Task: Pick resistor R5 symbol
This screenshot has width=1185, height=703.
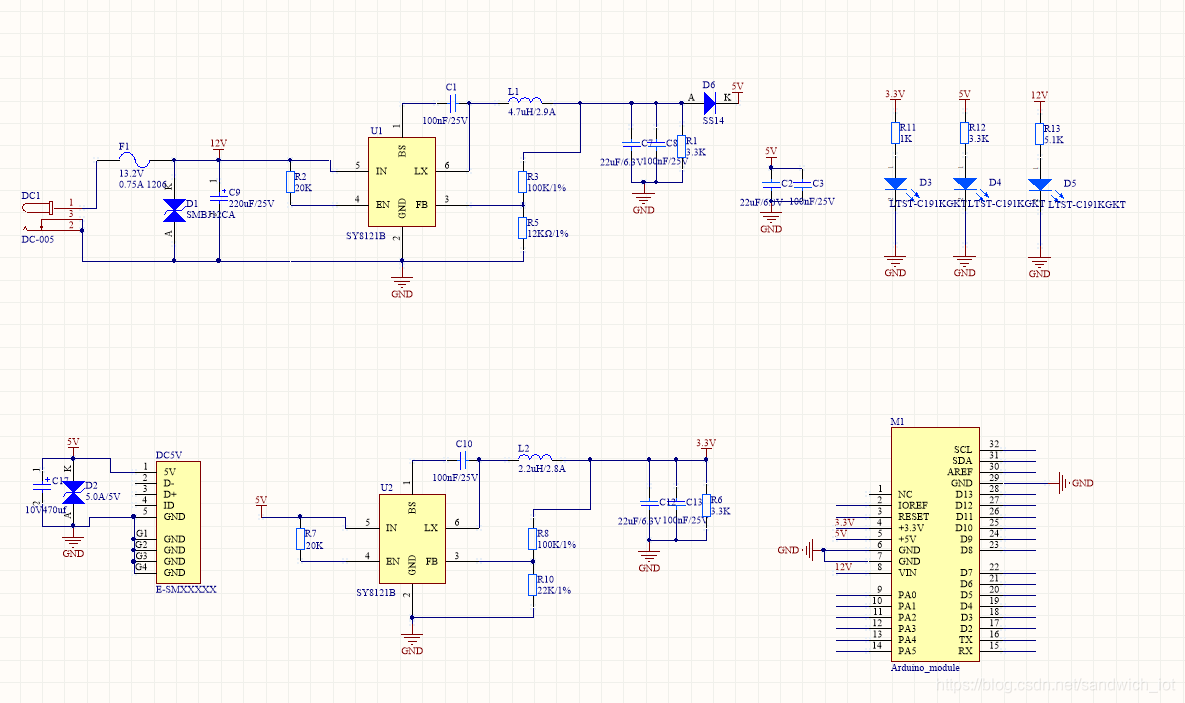Action: coord(522,228)
